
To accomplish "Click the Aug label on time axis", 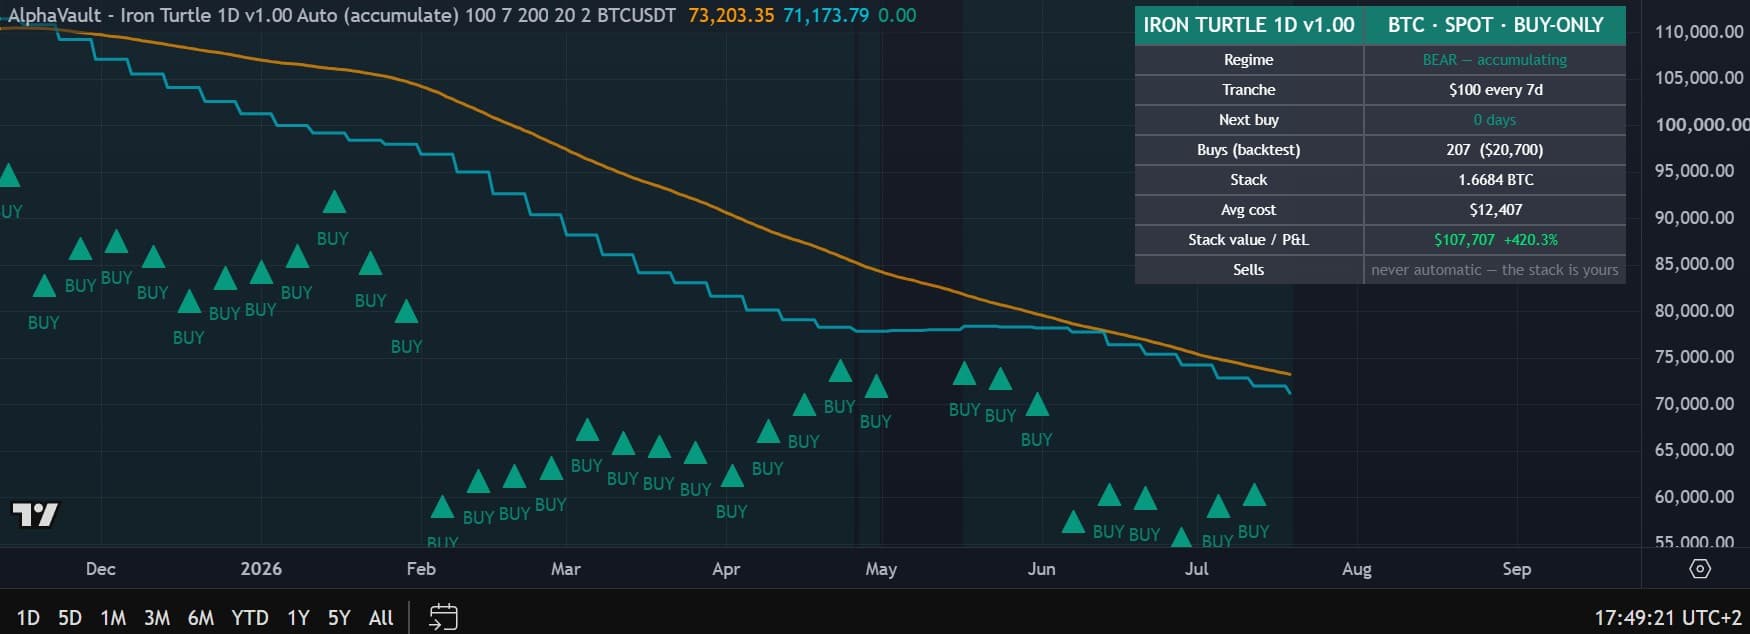I will click(x=1356, y=569).
